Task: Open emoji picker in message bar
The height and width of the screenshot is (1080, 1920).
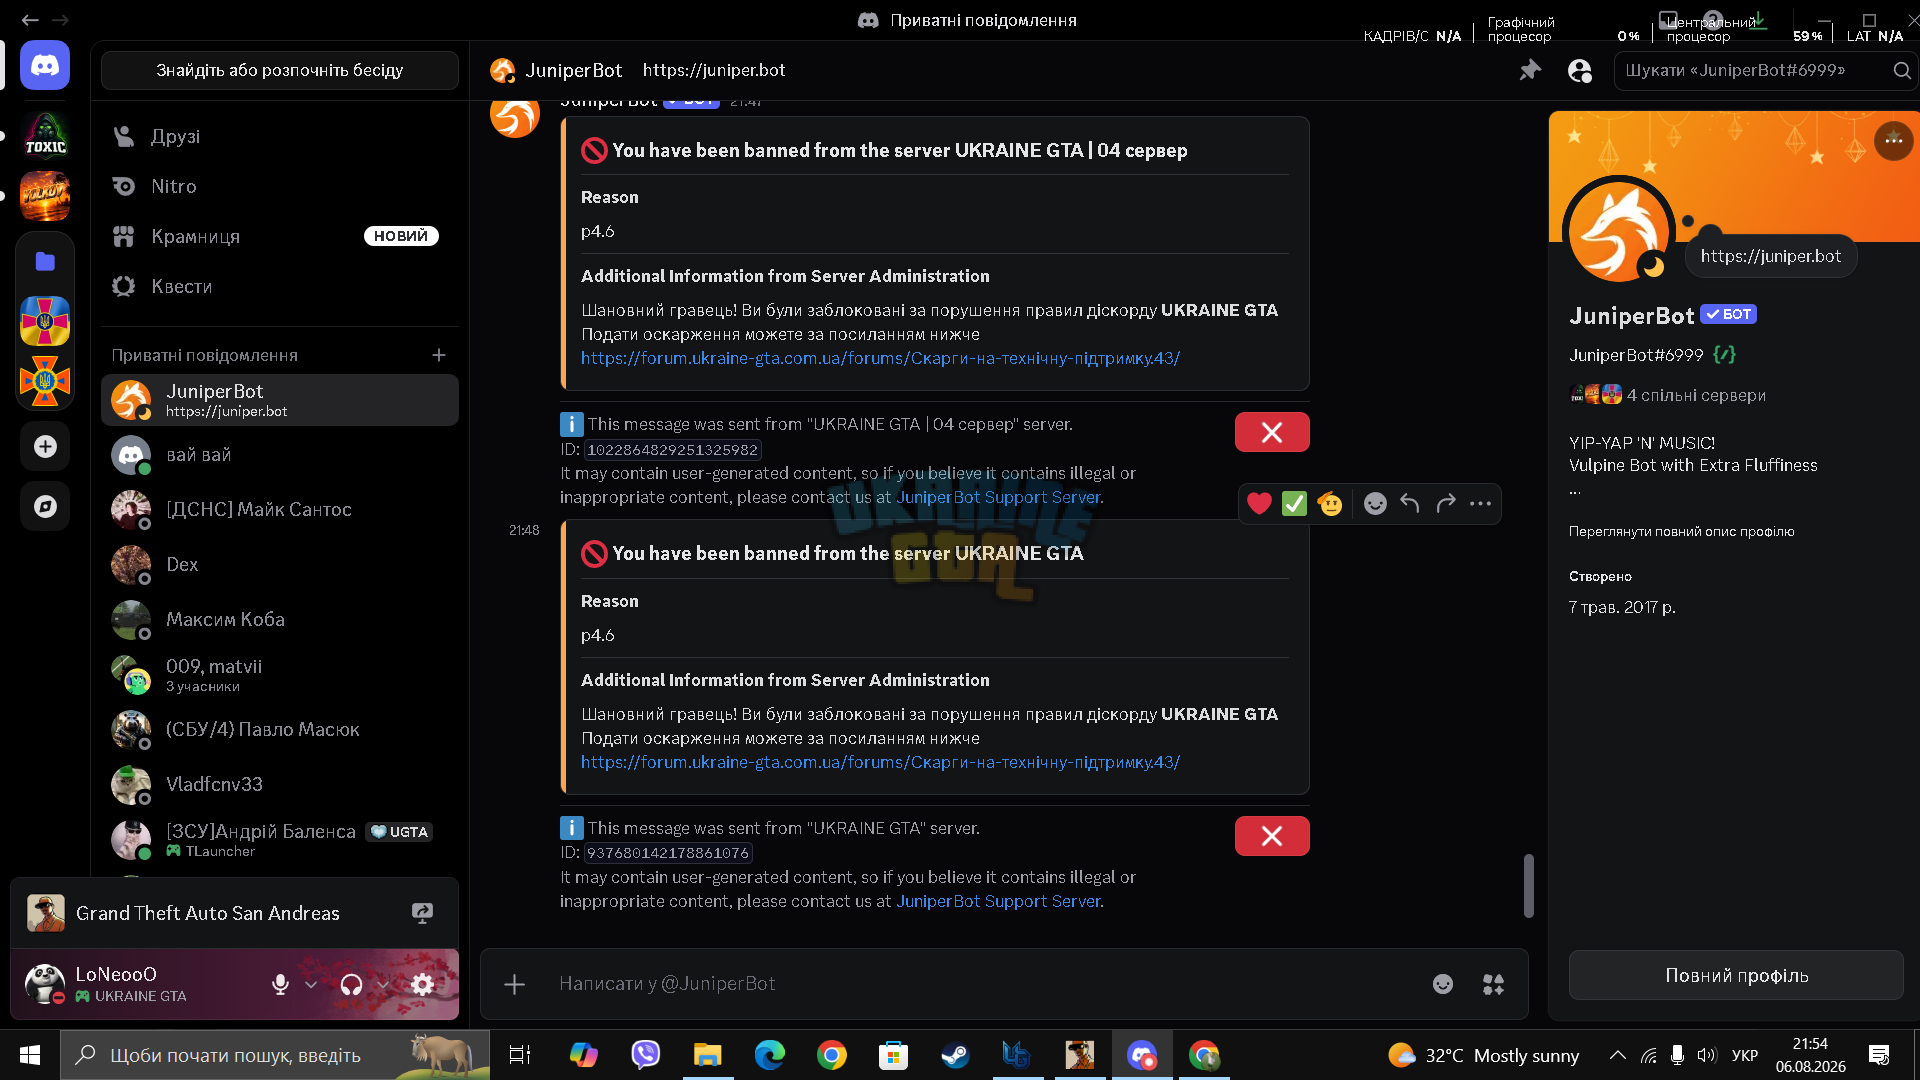Action: [x=1442, y=984]
